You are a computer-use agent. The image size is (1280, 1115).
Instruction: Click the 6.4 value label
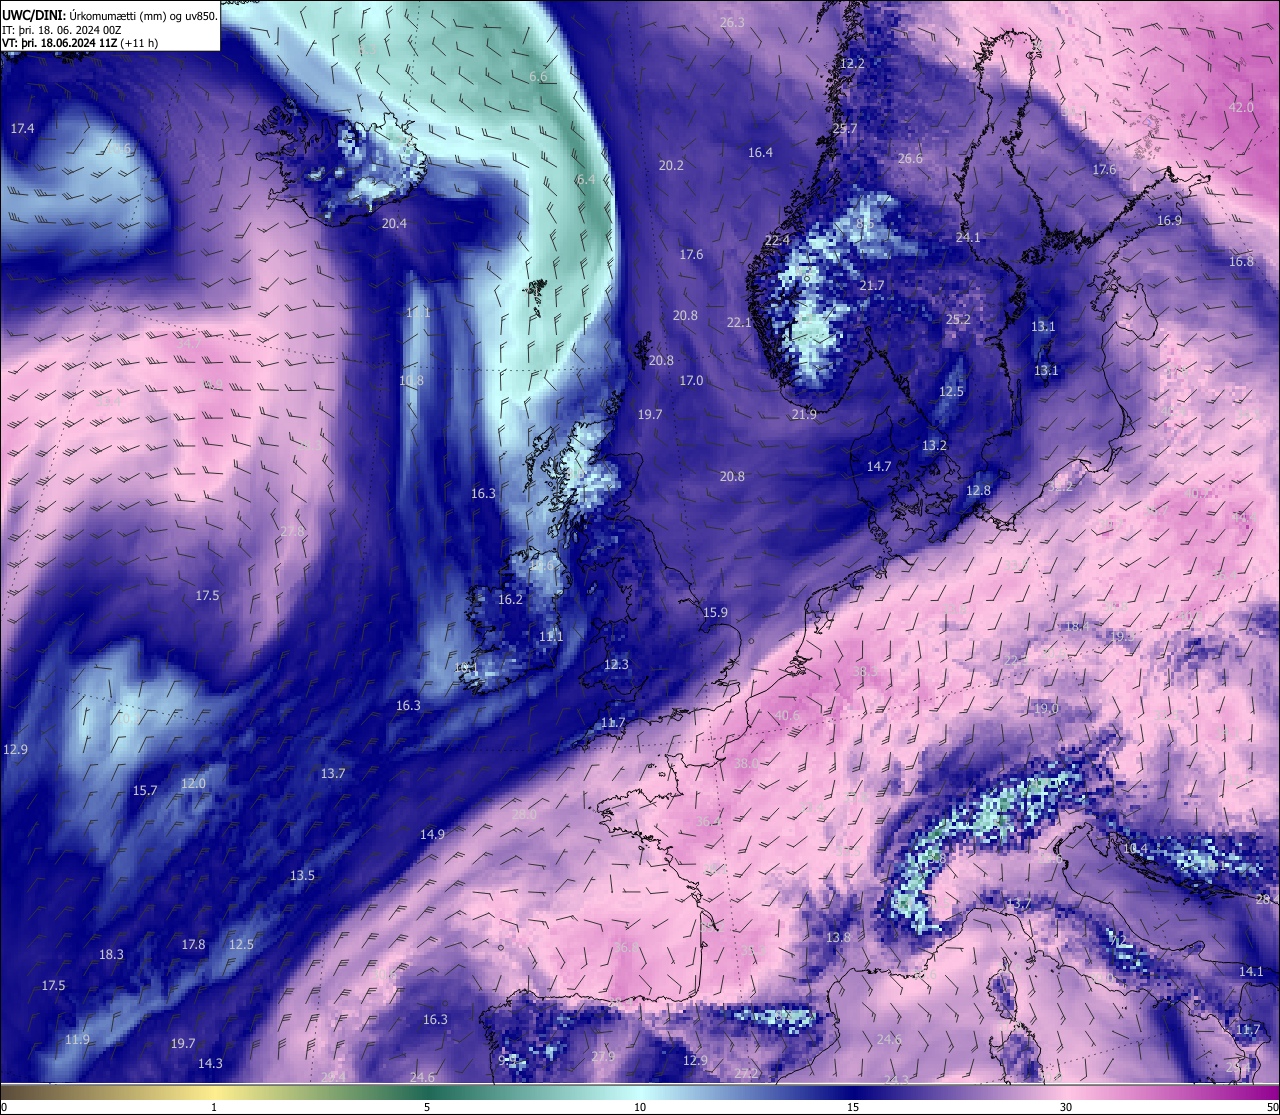click(x=586, y=180)
